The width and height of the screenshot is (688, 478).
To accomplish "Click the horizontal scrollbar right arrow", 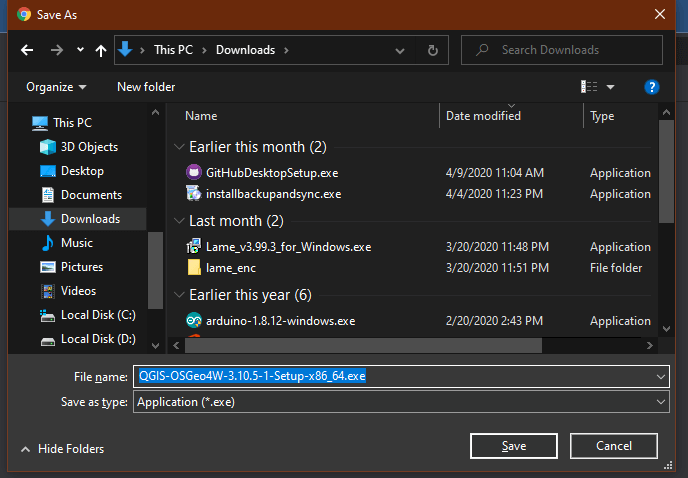I will (649, 346).
